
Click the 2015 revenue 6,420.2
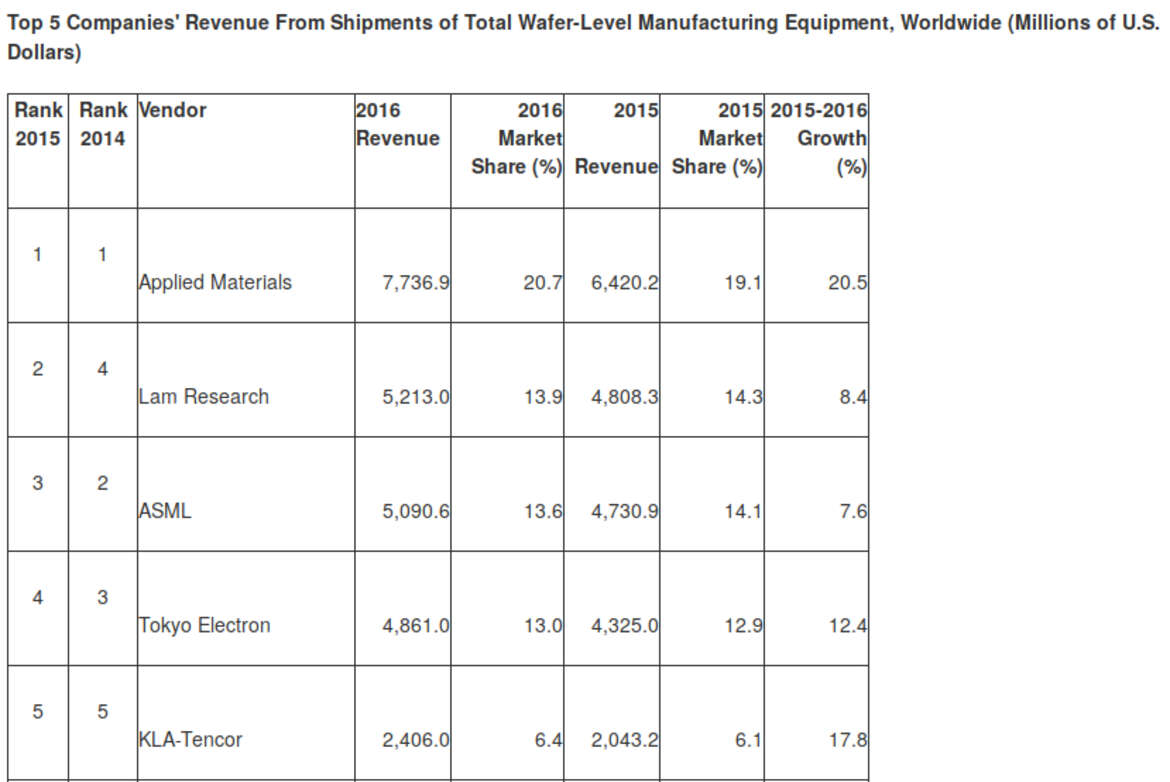pyautogui.click(x=625, y=283)
